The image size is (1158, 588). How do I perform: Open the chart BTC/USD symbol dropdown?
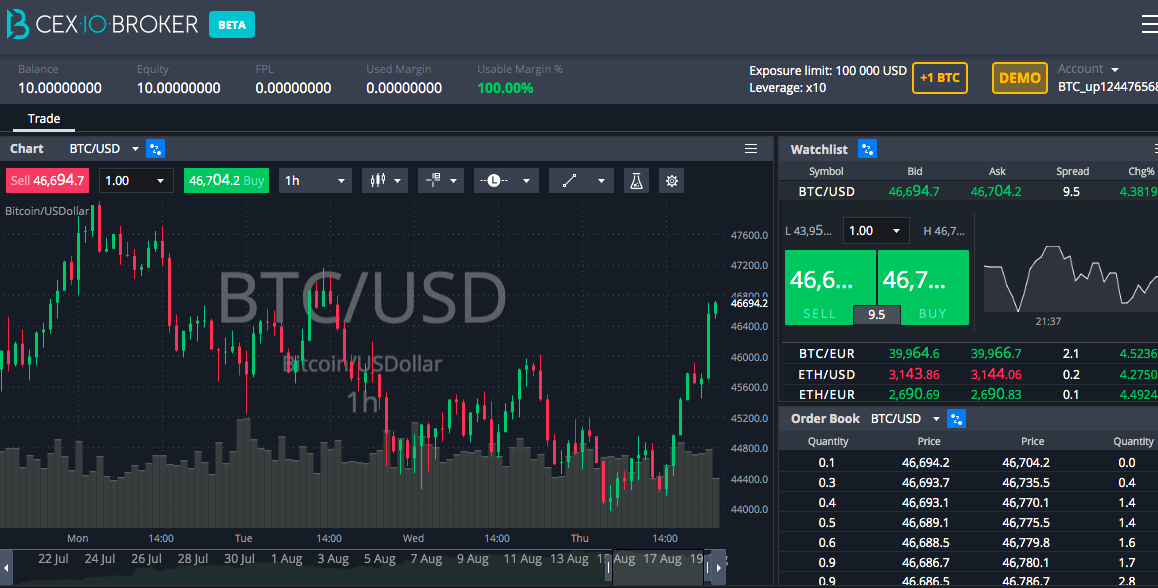104,148
